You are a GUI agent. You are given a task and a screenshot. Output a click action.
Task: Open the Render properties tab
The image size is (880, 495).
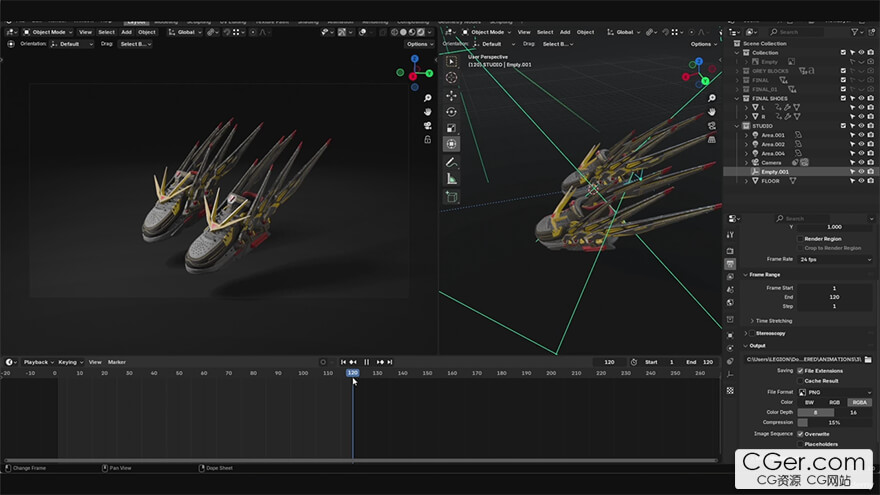tap(730, 251)
